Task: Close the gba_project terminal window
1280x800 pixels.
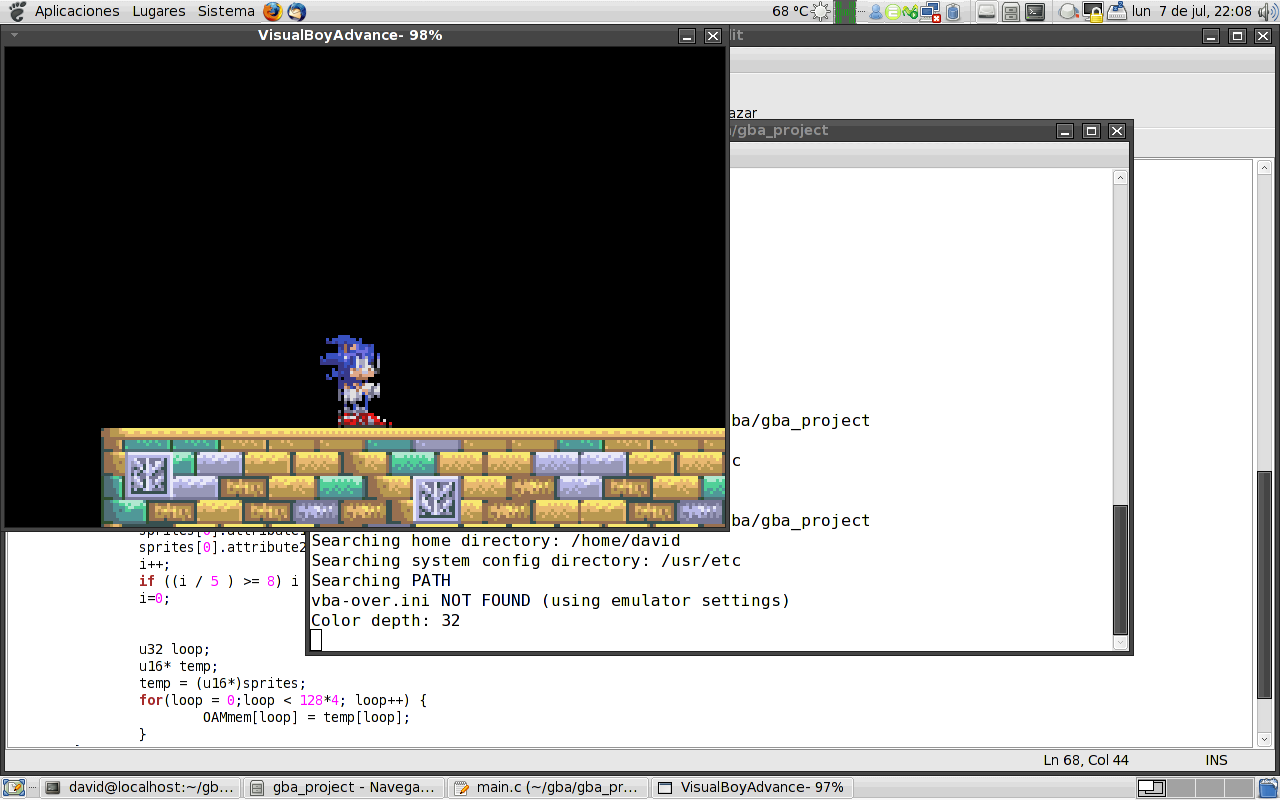Action: tap(1117, 131)
